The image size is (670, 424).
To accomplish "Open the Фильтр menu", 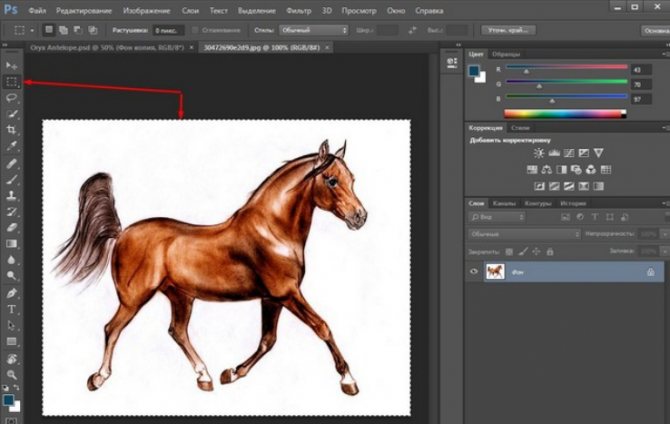I will 299,9.
